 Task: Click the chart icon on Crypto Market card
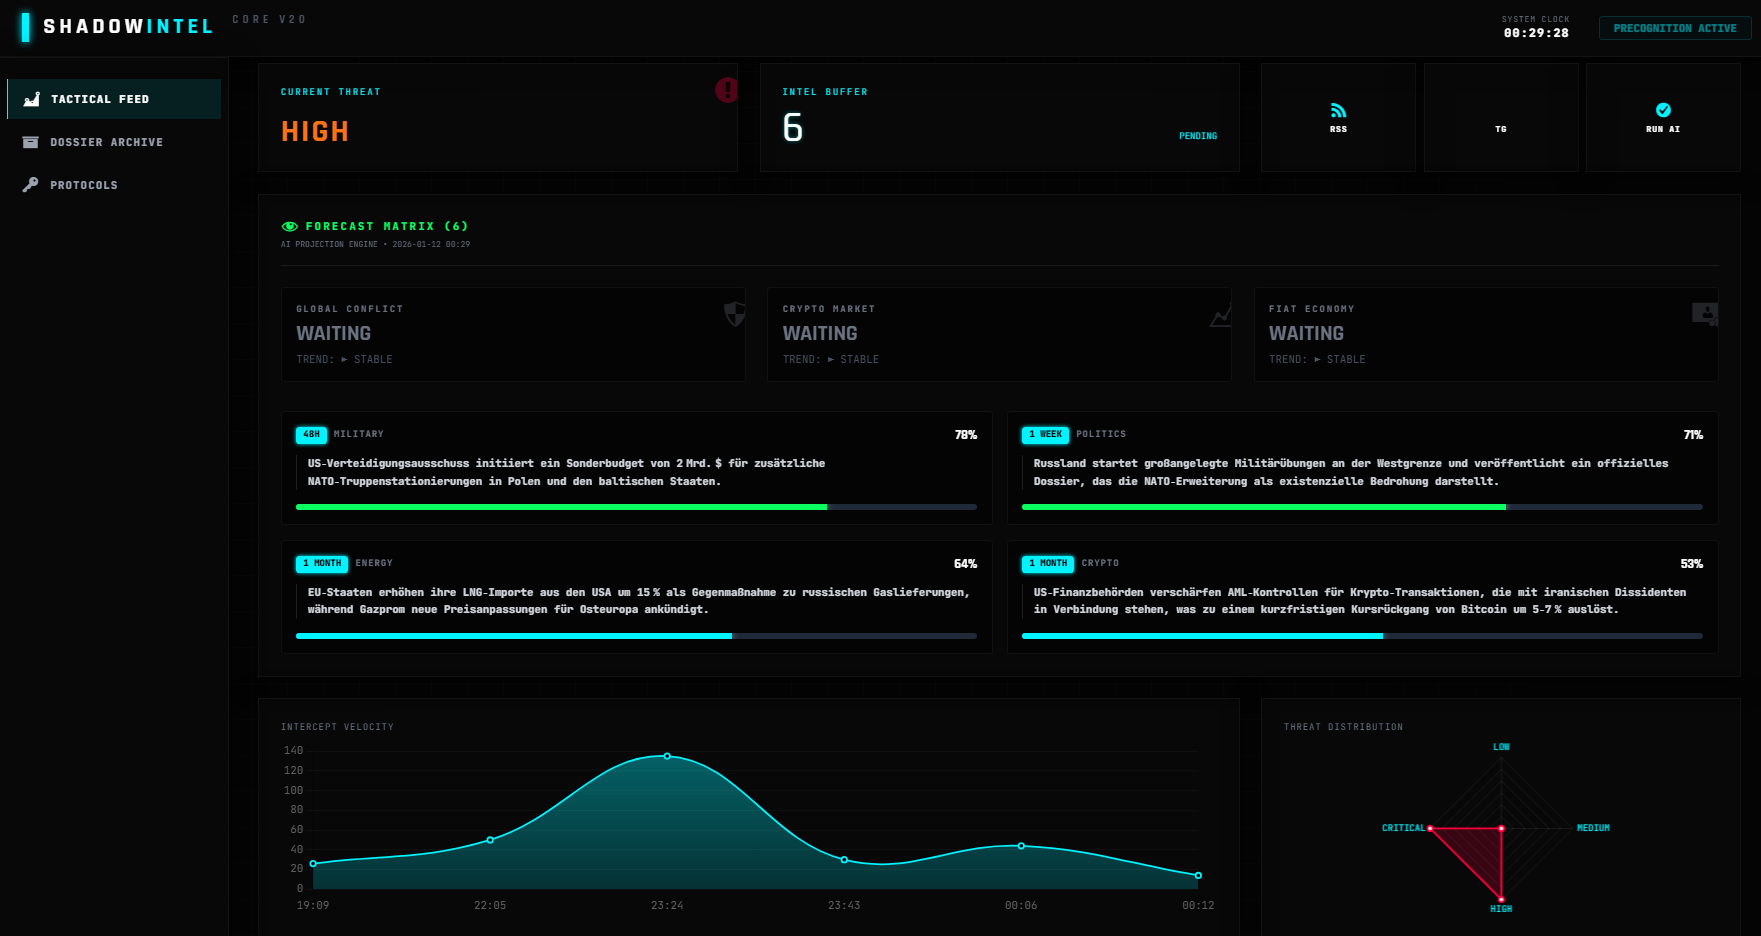tap(1220, 316)
